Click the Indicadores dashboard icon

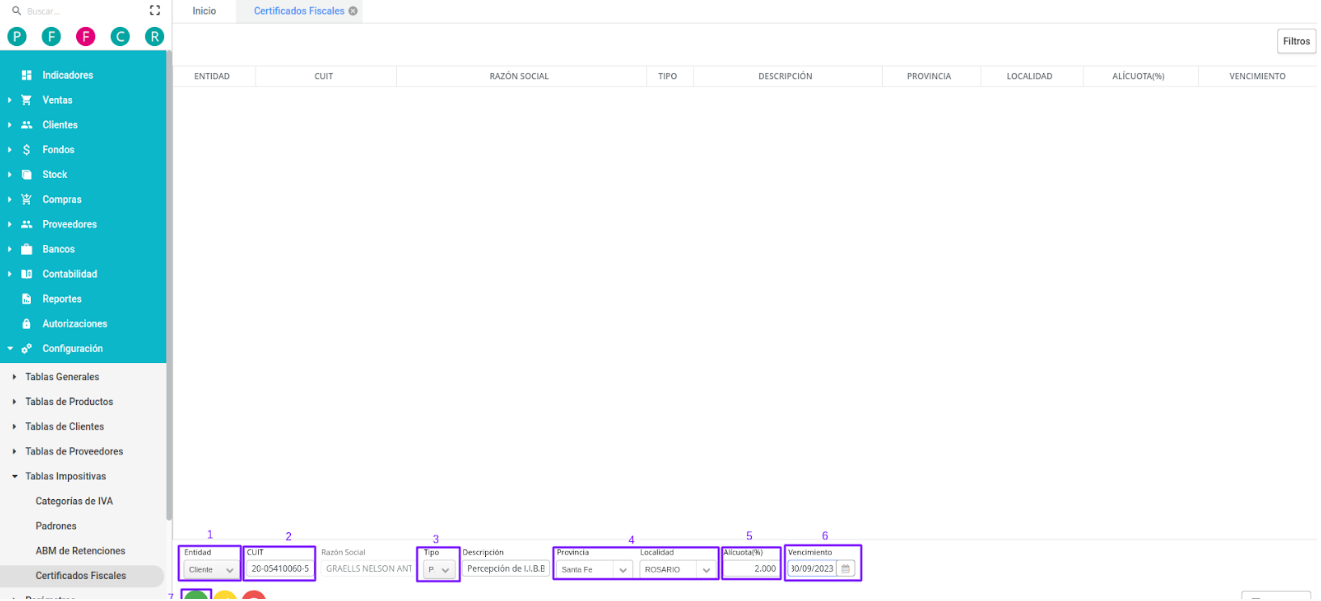[x=27, y=75]
